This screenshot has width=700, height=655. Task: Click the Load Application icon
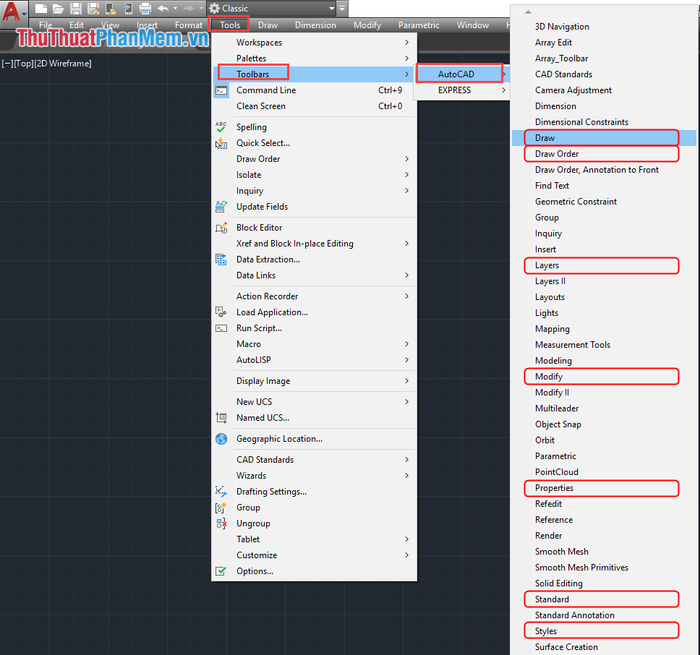click(221, 312)
